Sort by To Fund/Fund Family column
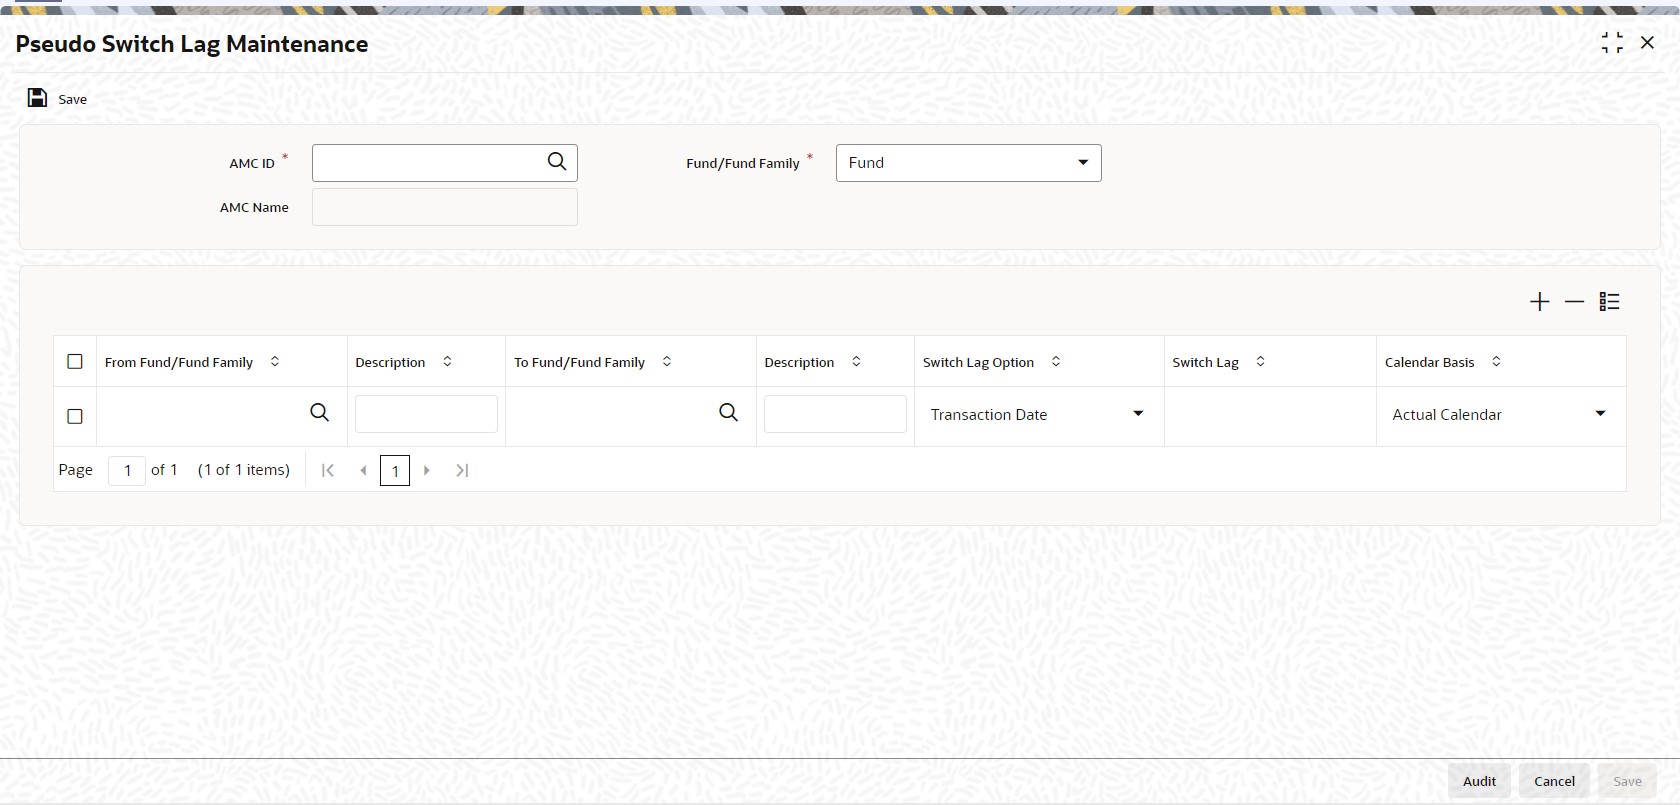 coord(667,362)
